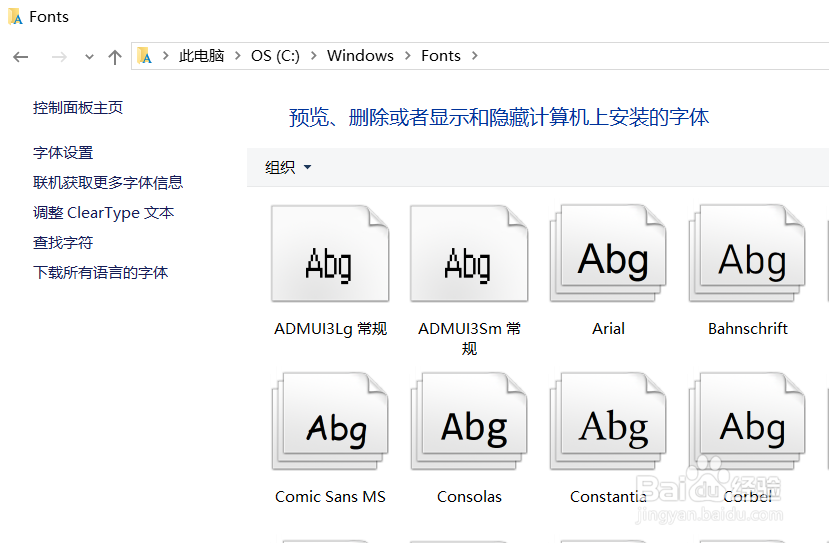Click the ADMUI3Sm 常规 label
Image resolution: width=829 pixels, height=543 pixels.
469,338
